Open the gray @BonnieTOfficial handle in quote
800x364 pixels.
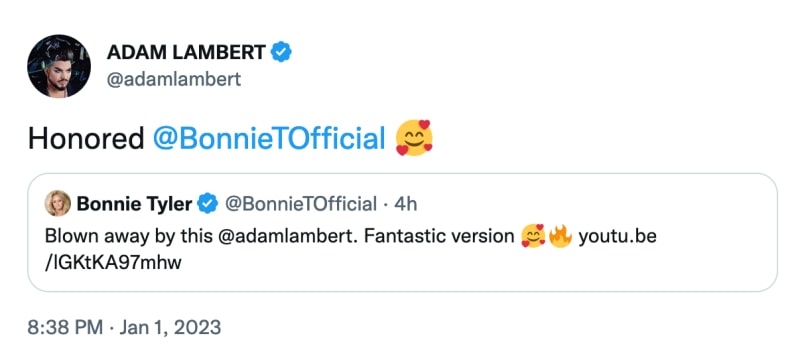tap(301, 204)
